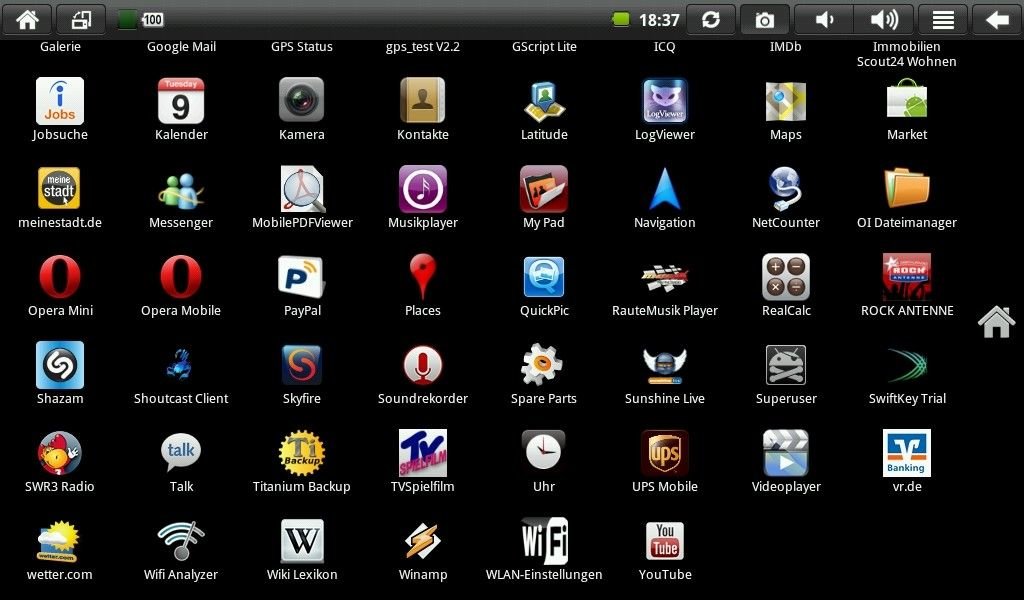Open Skyfire browser

coord(302,373)
